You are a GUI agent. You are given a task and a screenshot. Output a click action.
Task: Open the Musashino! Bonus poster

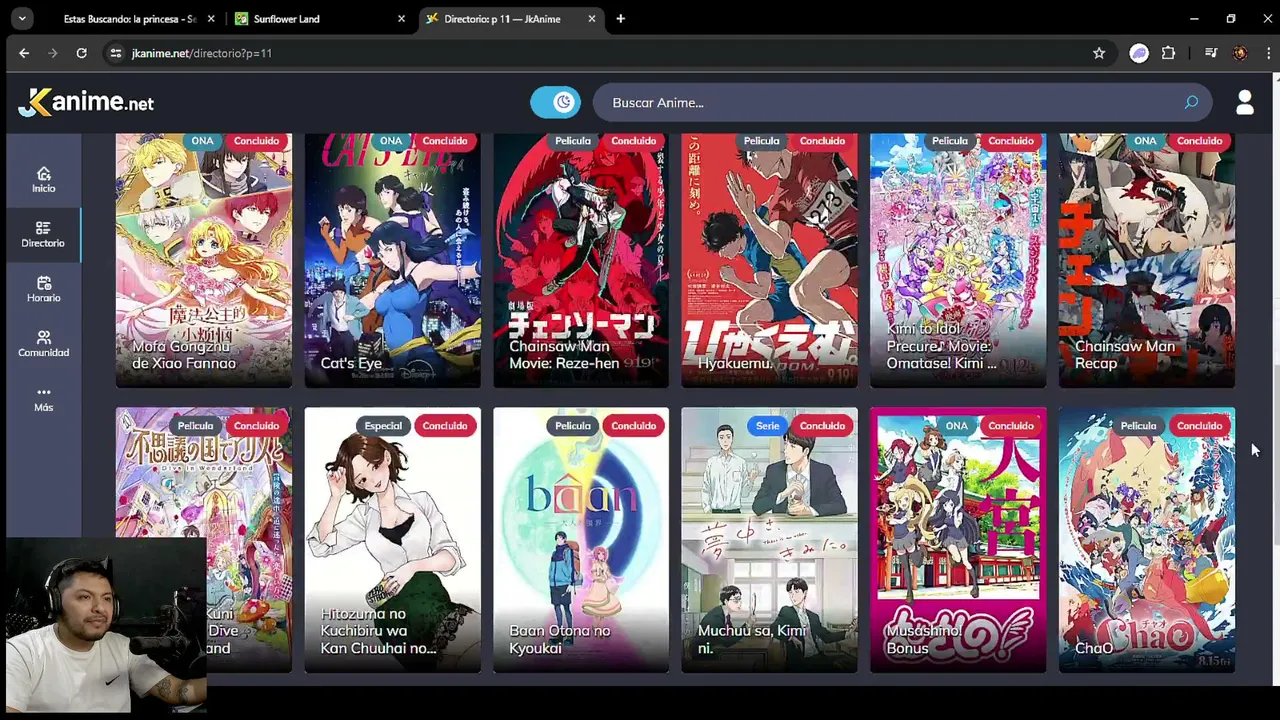click(x=958, y=540)
